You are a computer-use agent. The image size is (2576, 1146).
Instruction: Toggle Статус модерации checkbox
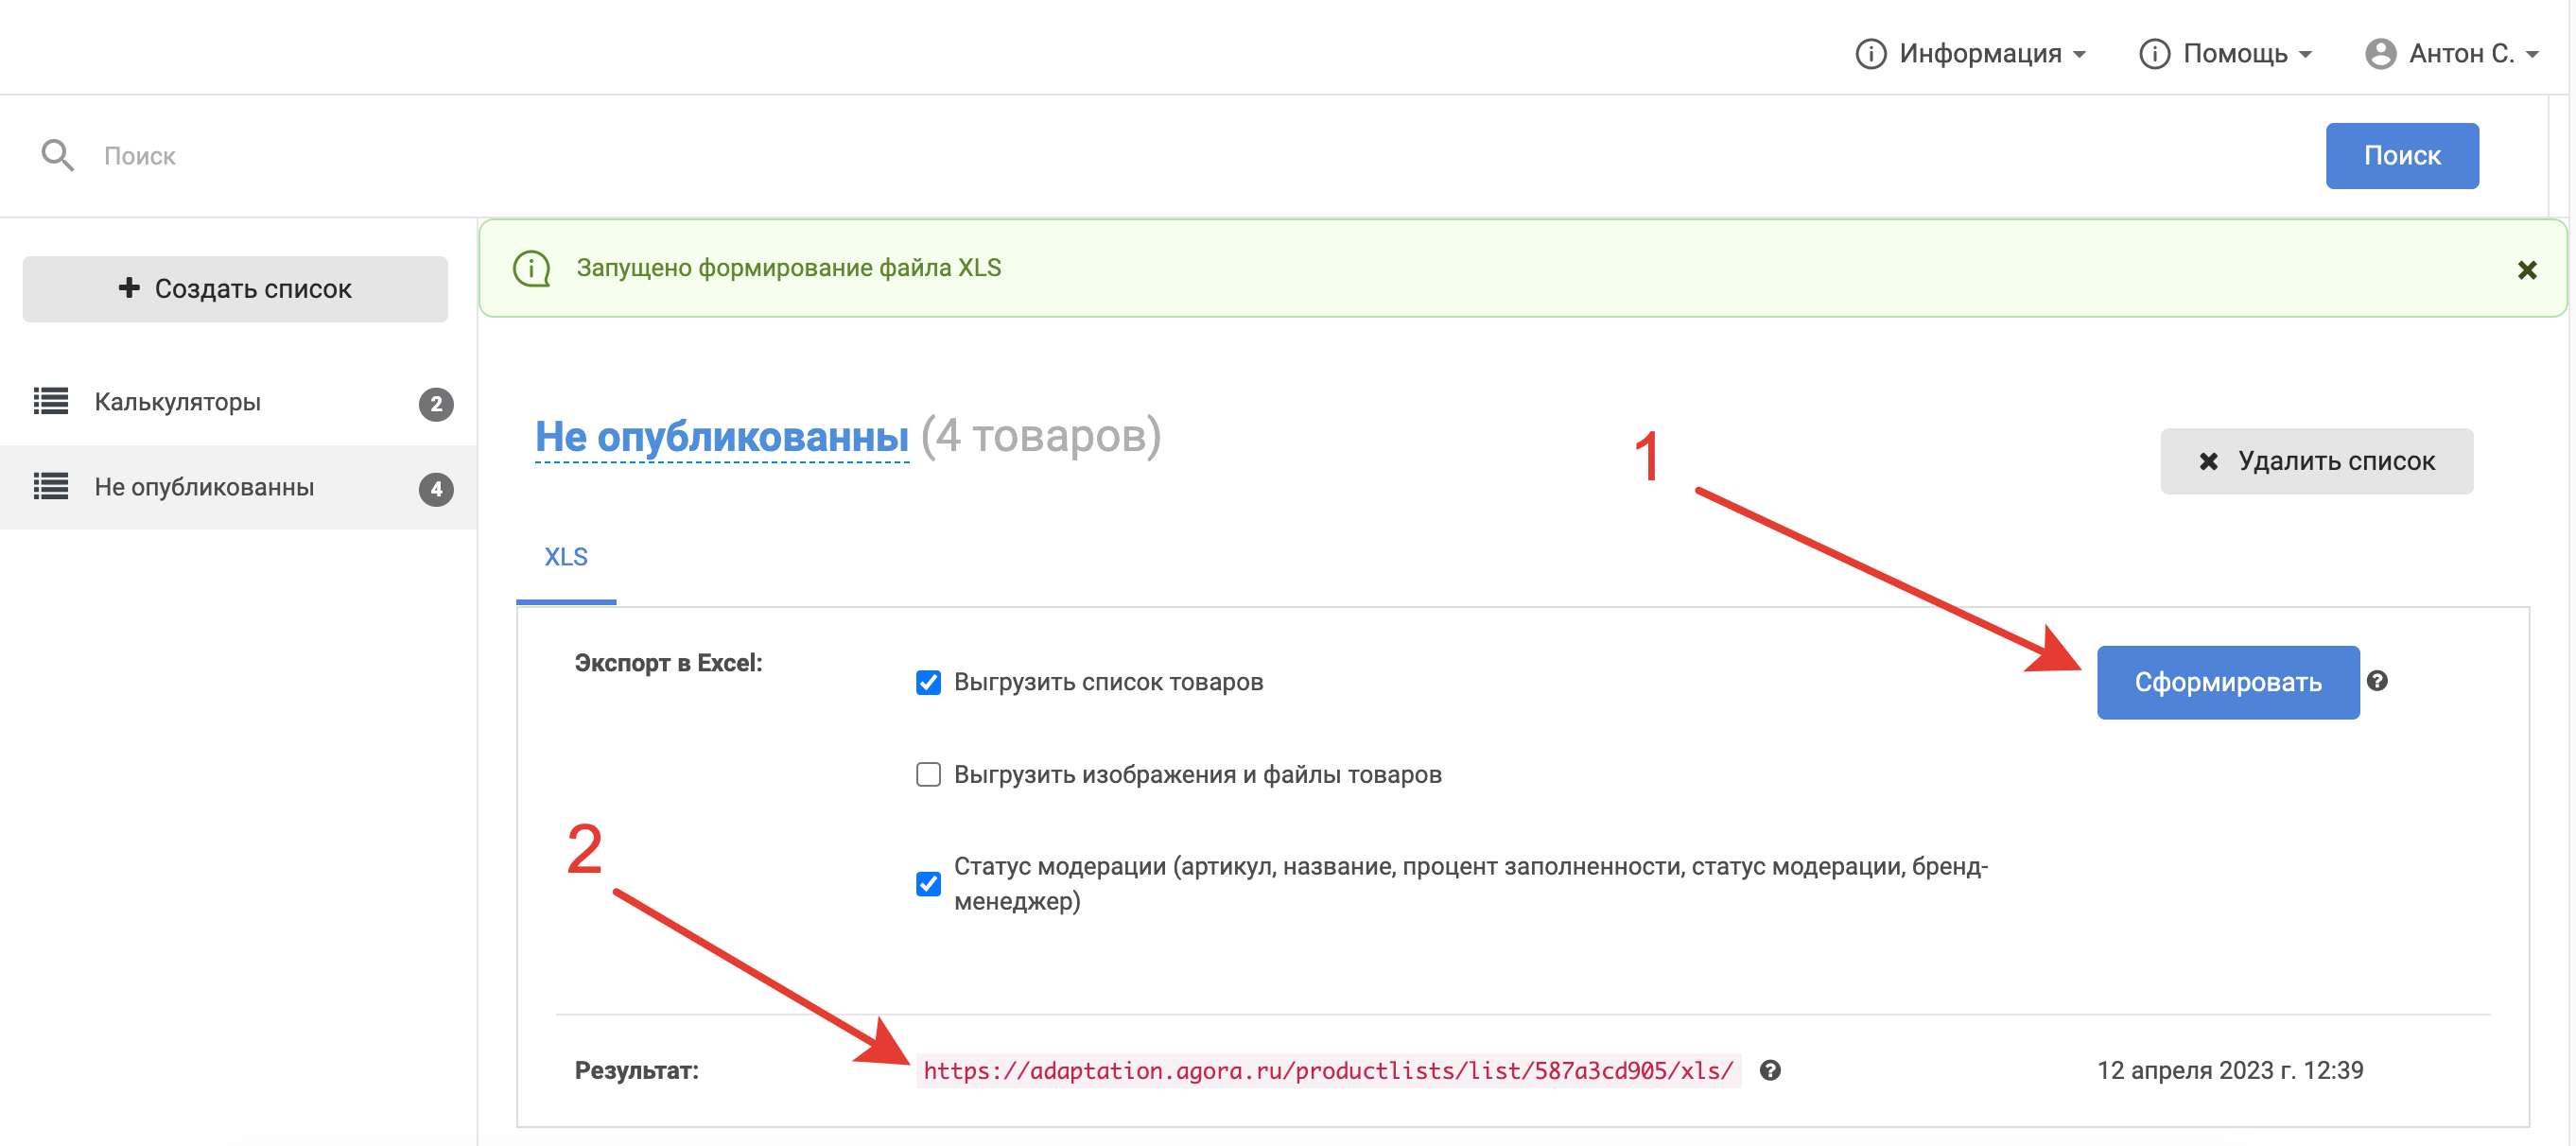(x=928, y=884)
